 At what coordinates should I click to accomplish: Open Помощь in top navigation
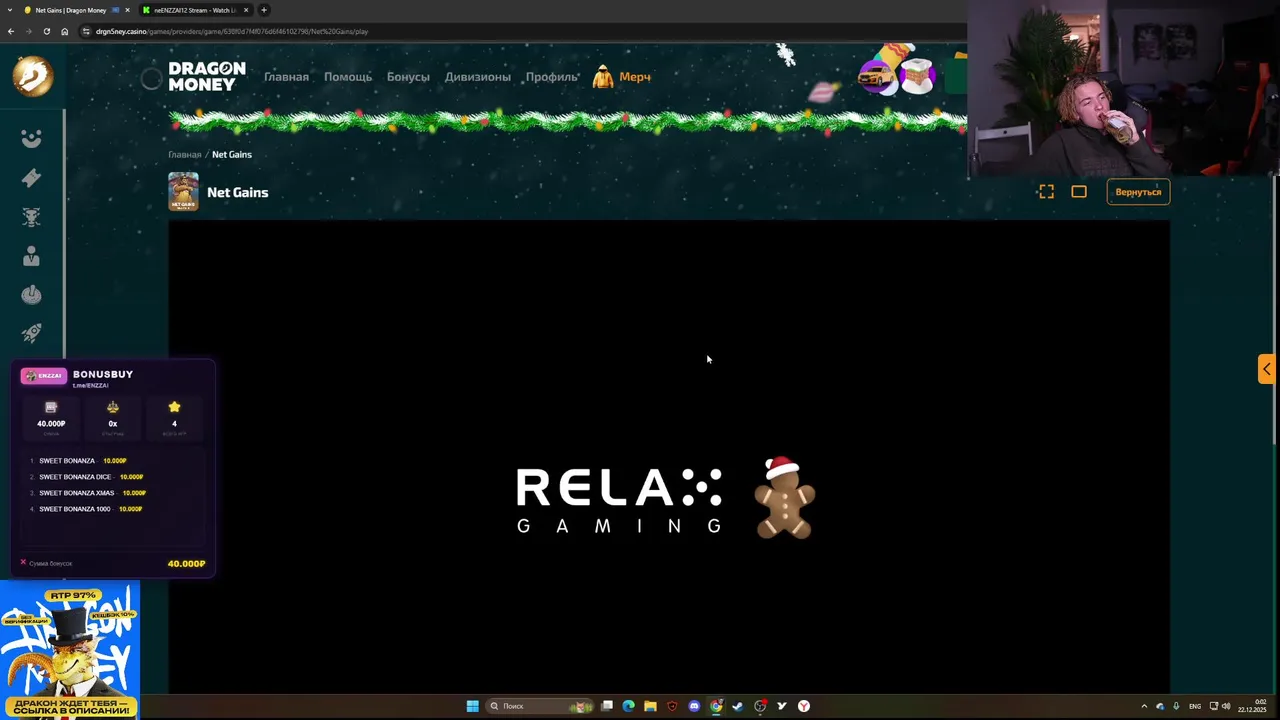pyautogui.click(x=348, y=77)
